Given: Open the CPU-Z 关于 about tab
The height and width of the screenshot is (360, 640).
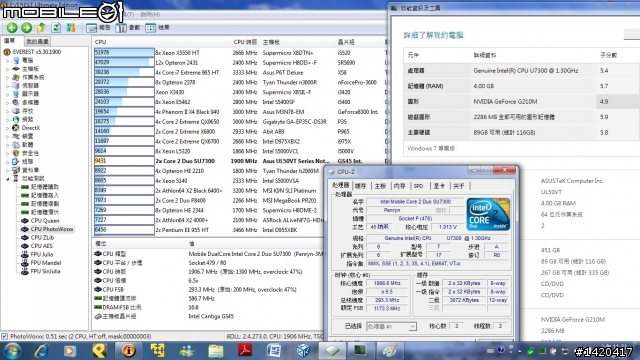Looking at the screenshot, I should point(458,186).
